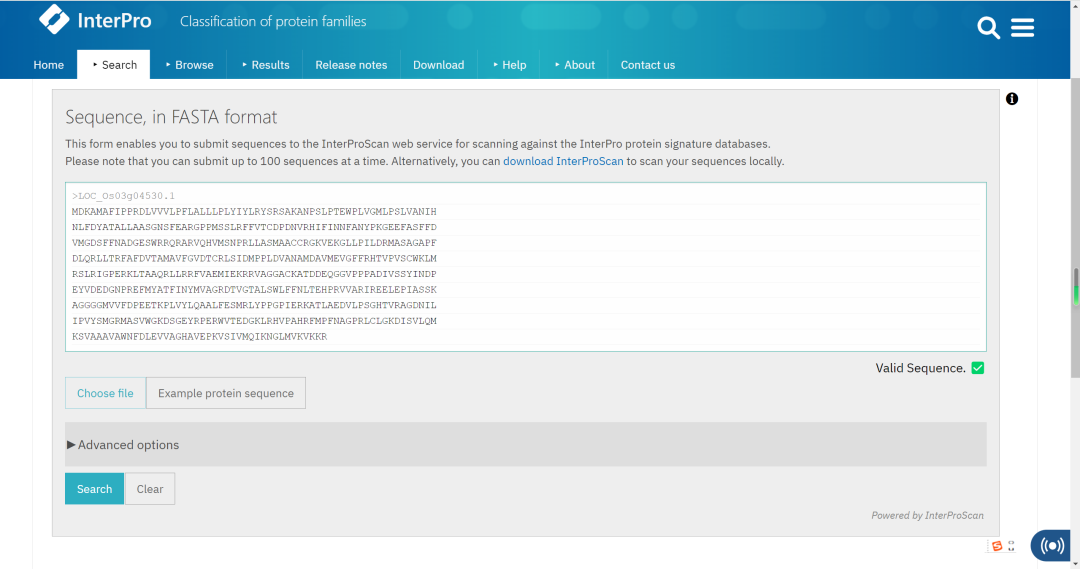Click the 'Powered by InterProScan' text

click(927, 515)
